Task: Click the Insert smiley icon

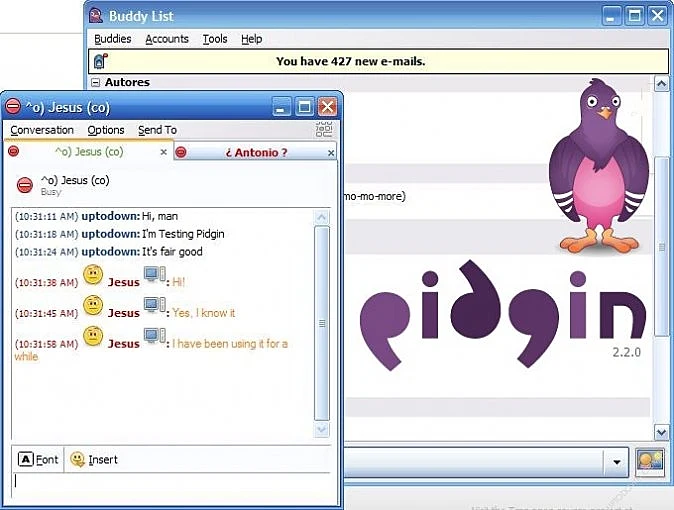Action: (77, 460)
